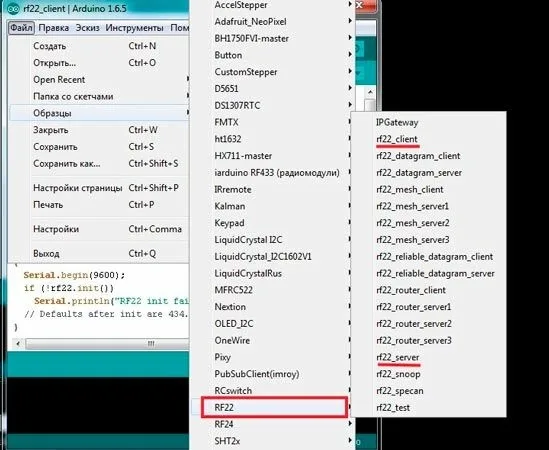
Task: Open rf22_datagram_server example
Action: [x=429, y=173]
